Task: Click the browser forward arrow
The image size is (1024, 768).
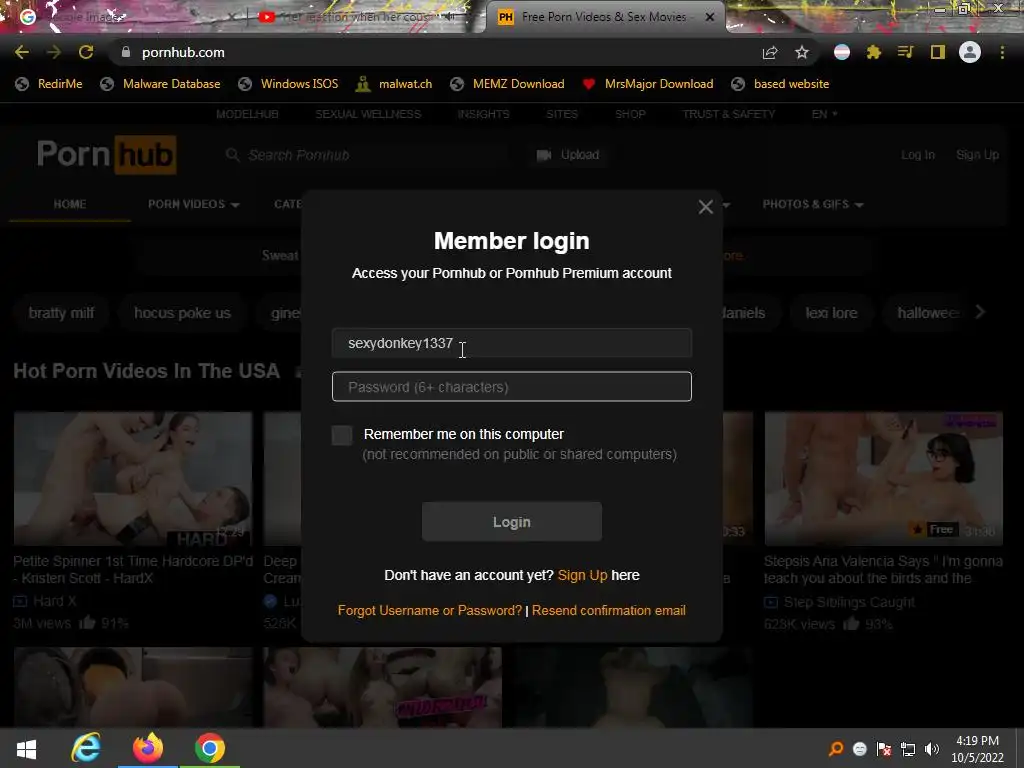Action: pyautogui.click(x=54, y=52)
